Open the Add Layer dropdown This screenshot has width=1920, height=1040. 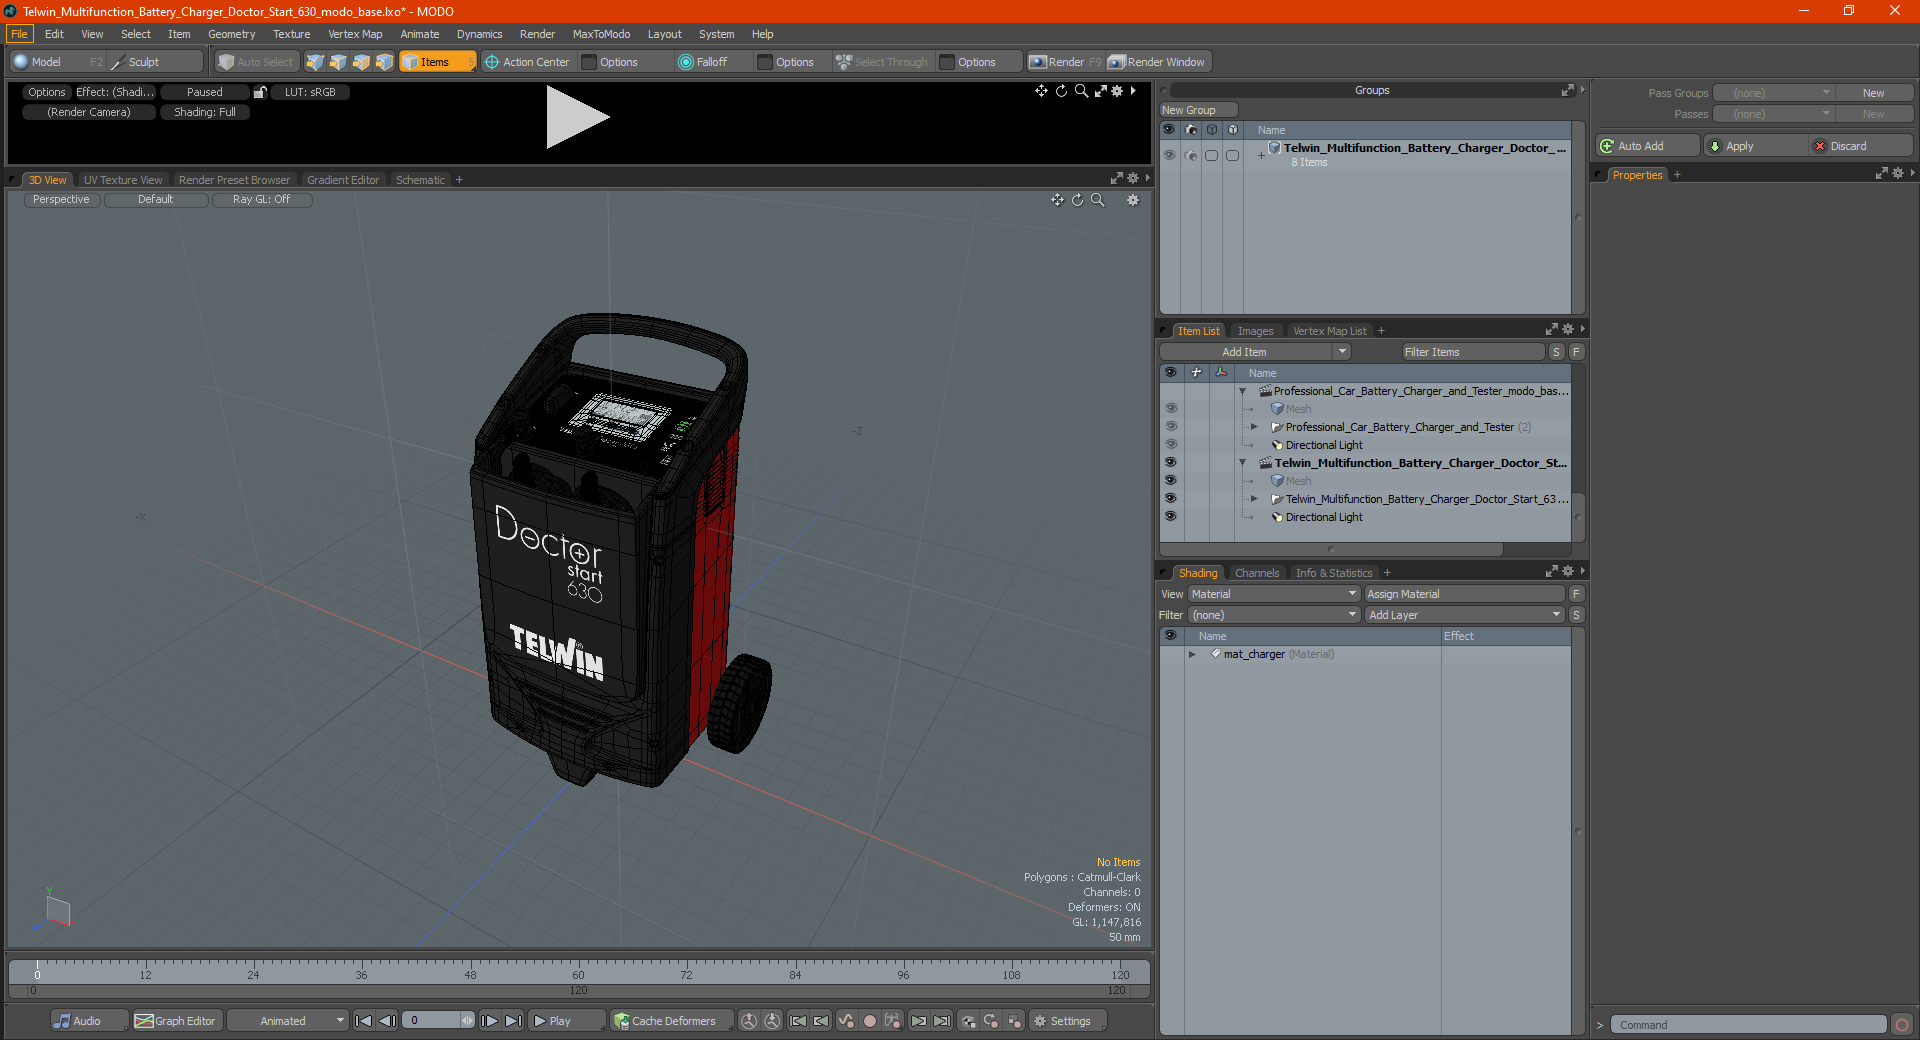pos(1464,615)
